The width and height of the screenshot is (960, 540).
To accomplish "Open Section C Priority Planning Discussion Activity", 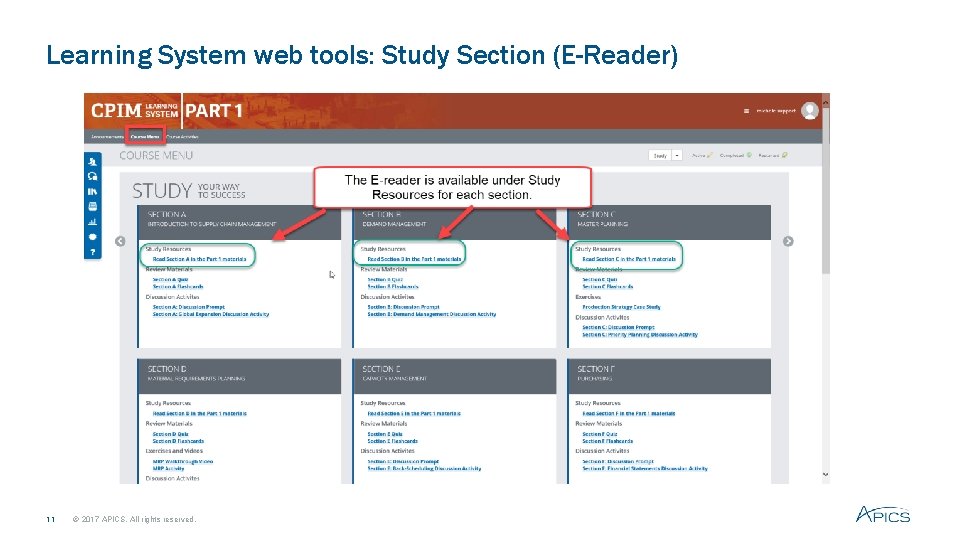I will click(640, 335).
